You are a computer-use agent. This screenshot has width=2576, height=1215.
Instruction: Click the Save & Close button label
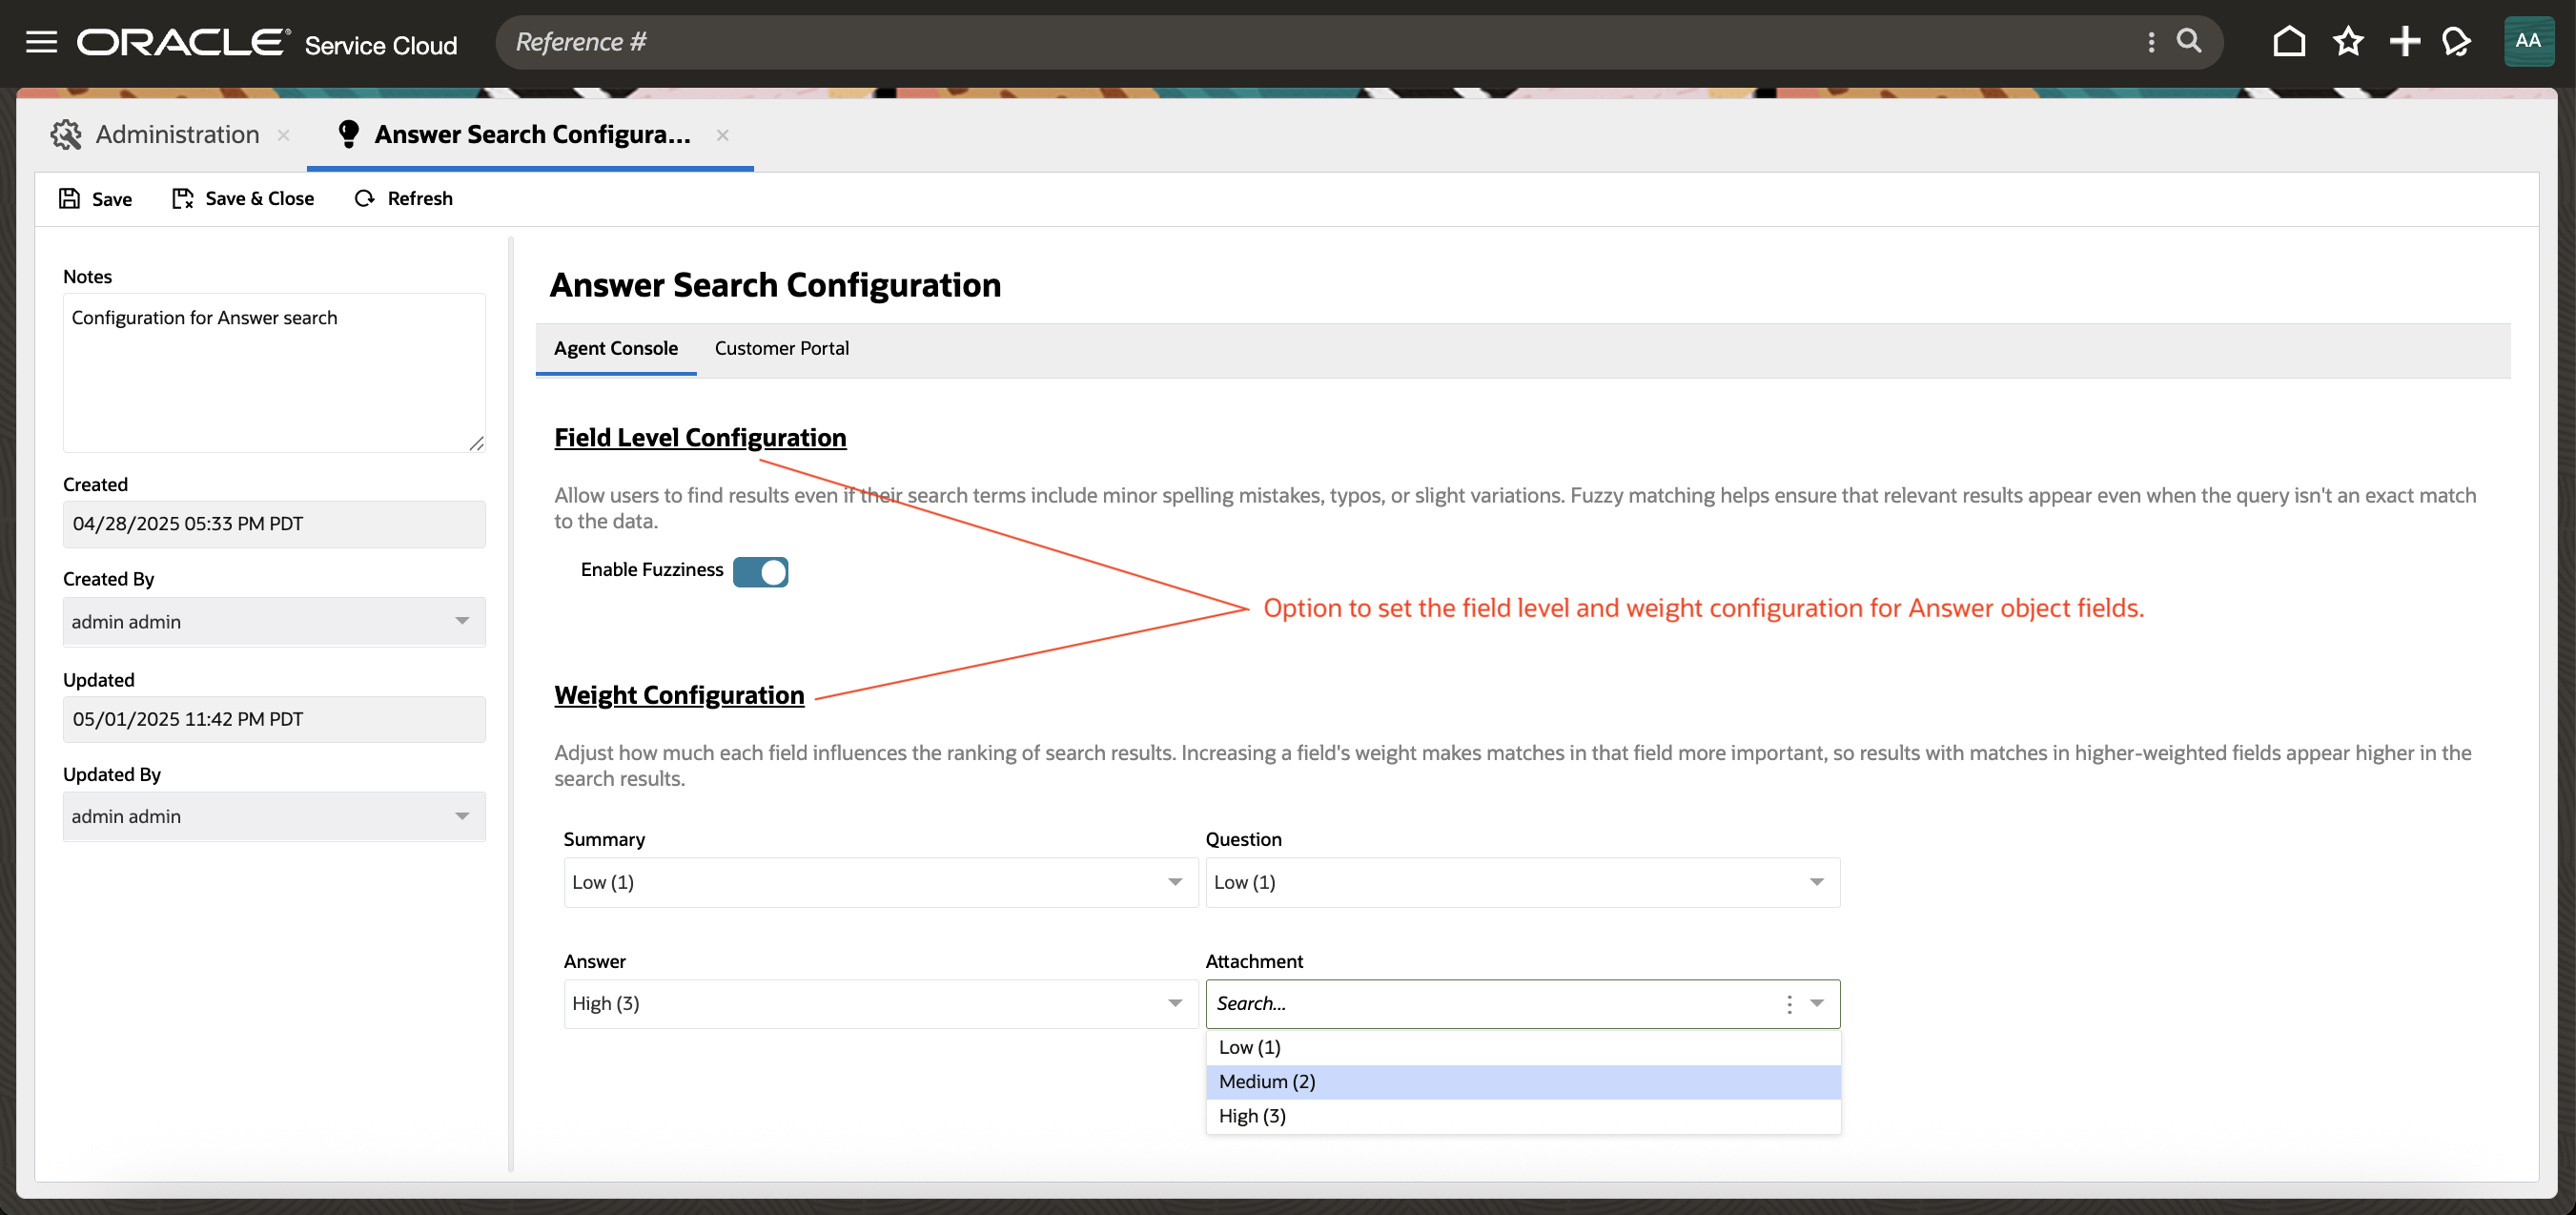click(x=259, y=198)
